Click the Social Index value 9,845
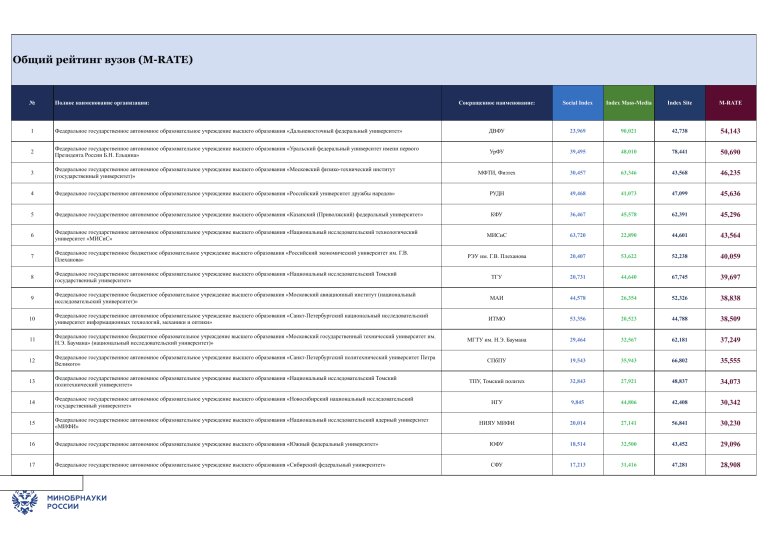 (x=577, y=402)
